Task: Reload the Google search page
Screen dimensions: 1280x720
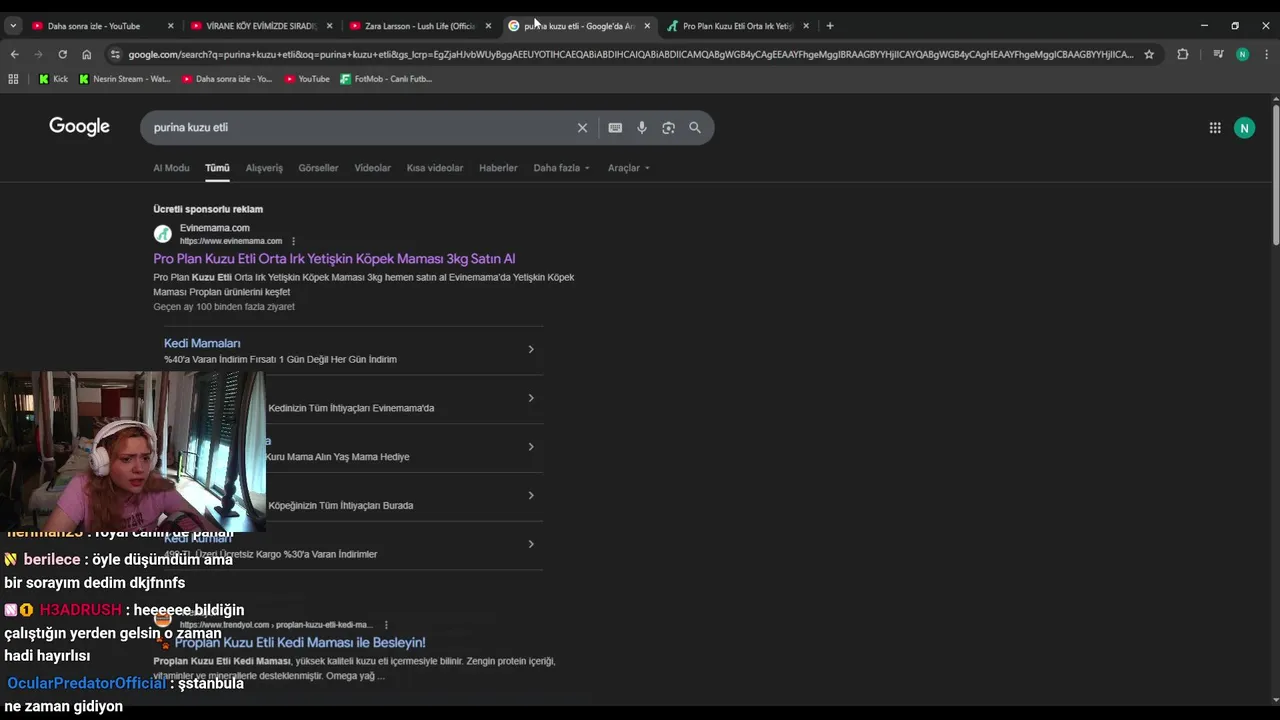Action: (x=62, y=54)
